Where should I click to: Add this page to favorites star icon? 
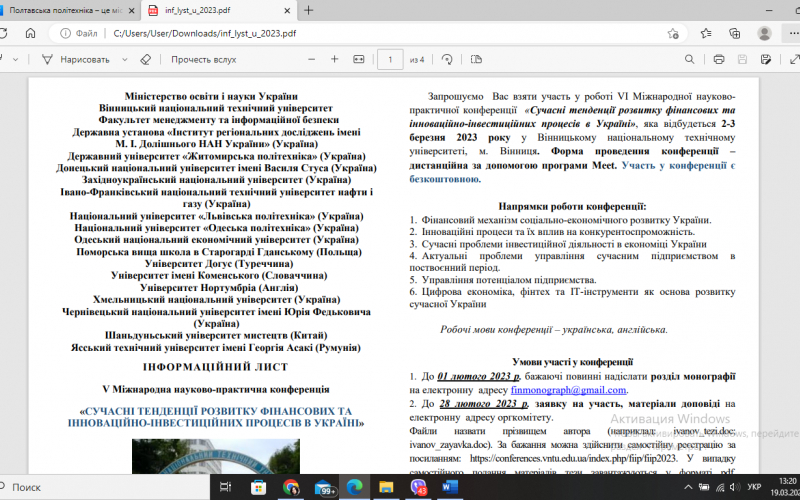[673, 34]
